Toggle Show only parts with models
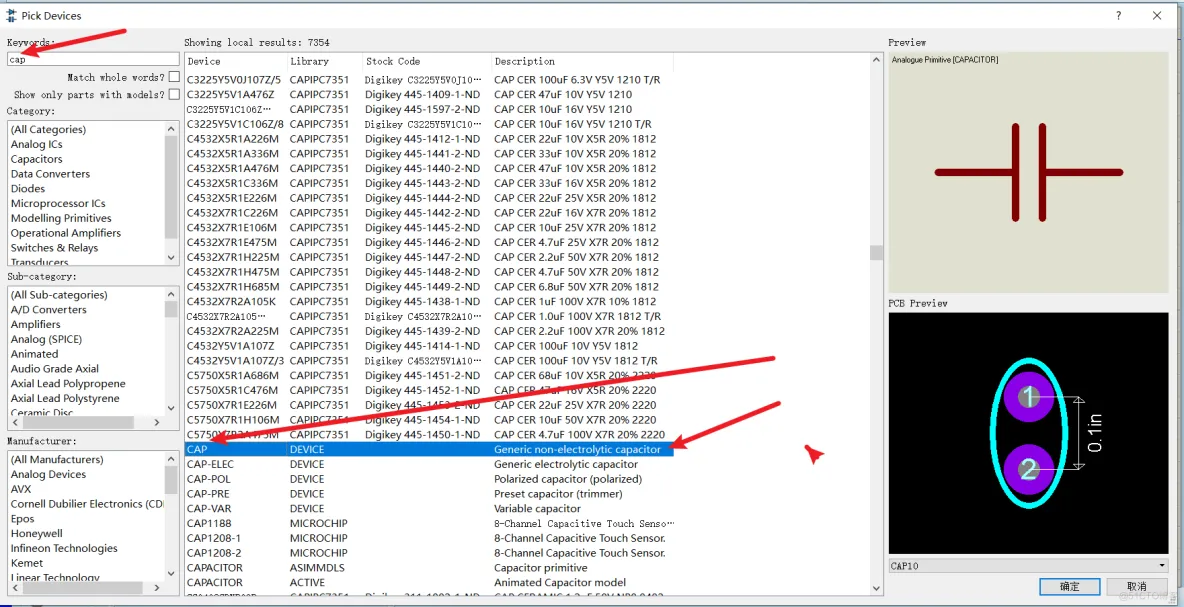Screen dimensions: 1184x607 [174, 94]
